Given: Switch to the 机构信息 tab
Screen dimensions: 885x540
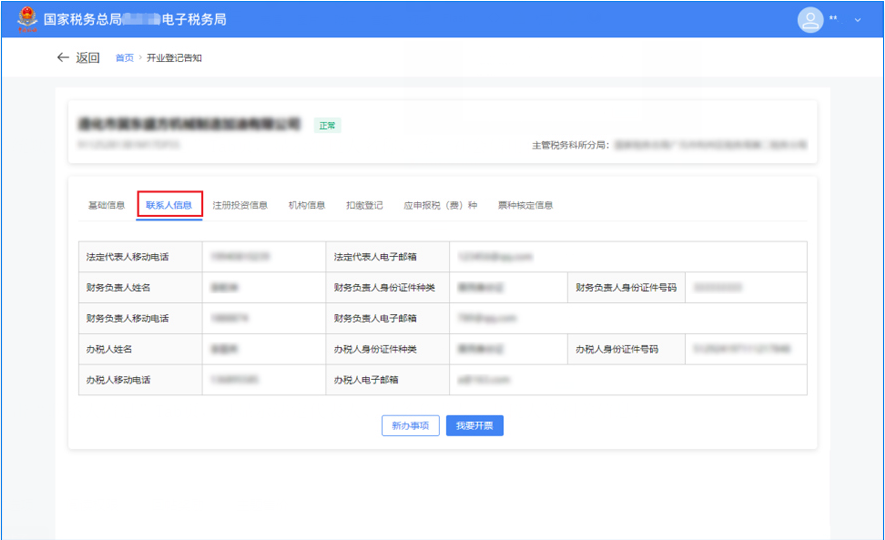Looking at the screenshot, I should (x=307, y=205).
